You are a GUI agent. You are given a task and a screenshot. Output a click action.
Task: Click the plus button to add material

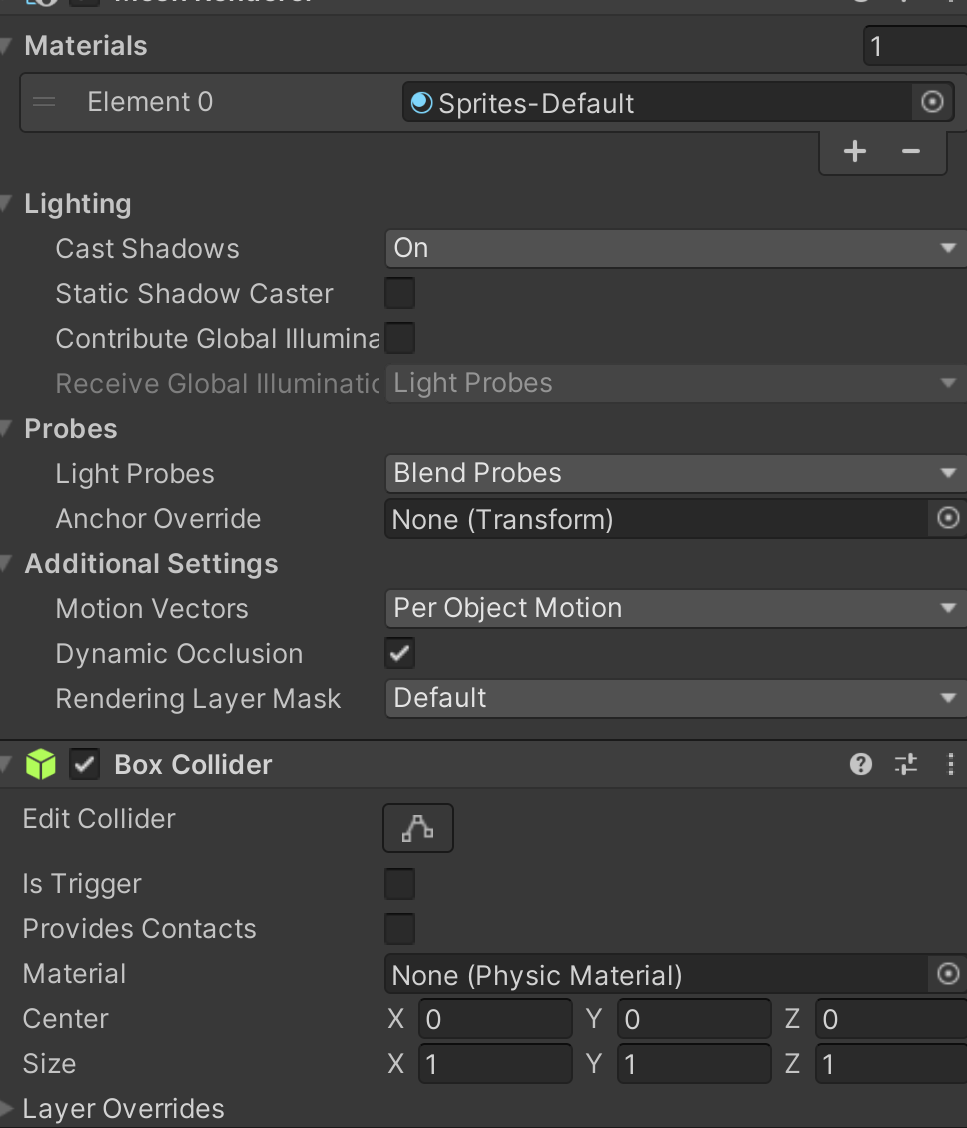854,151
